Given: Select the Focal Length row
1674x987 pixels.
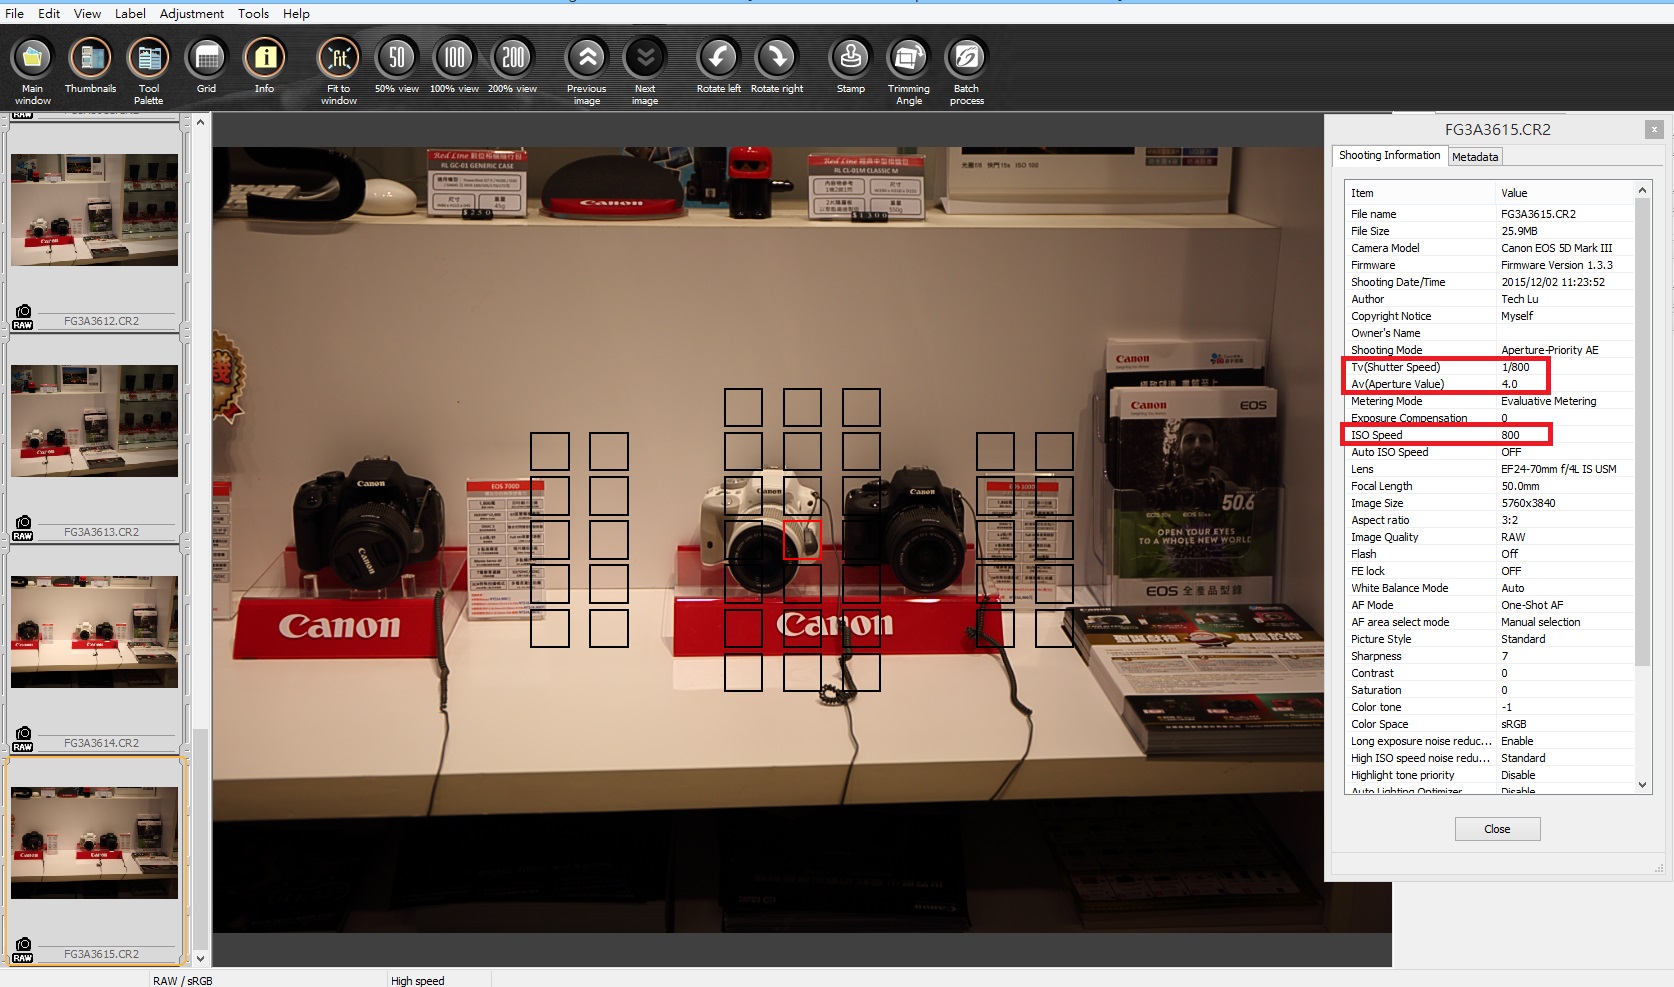Looking at the screenshot, I should (1490, 486).
